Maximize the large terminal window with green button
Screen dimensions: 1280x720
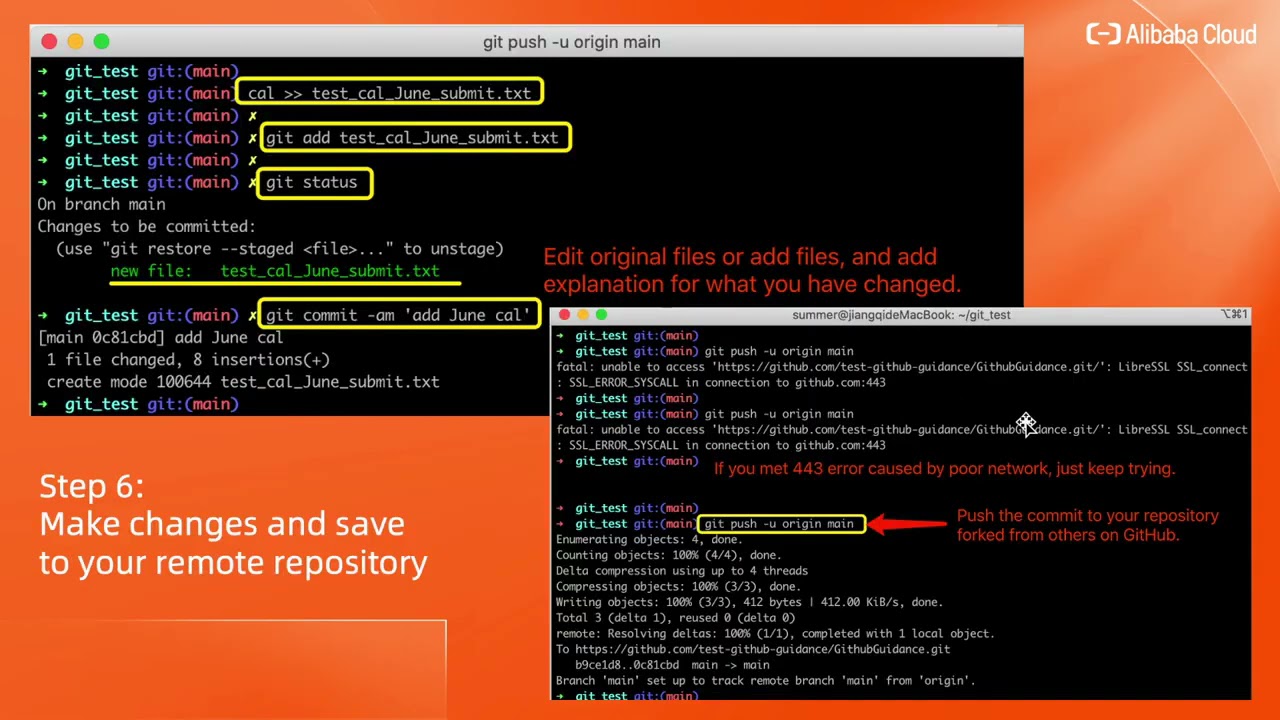[101, 42]
